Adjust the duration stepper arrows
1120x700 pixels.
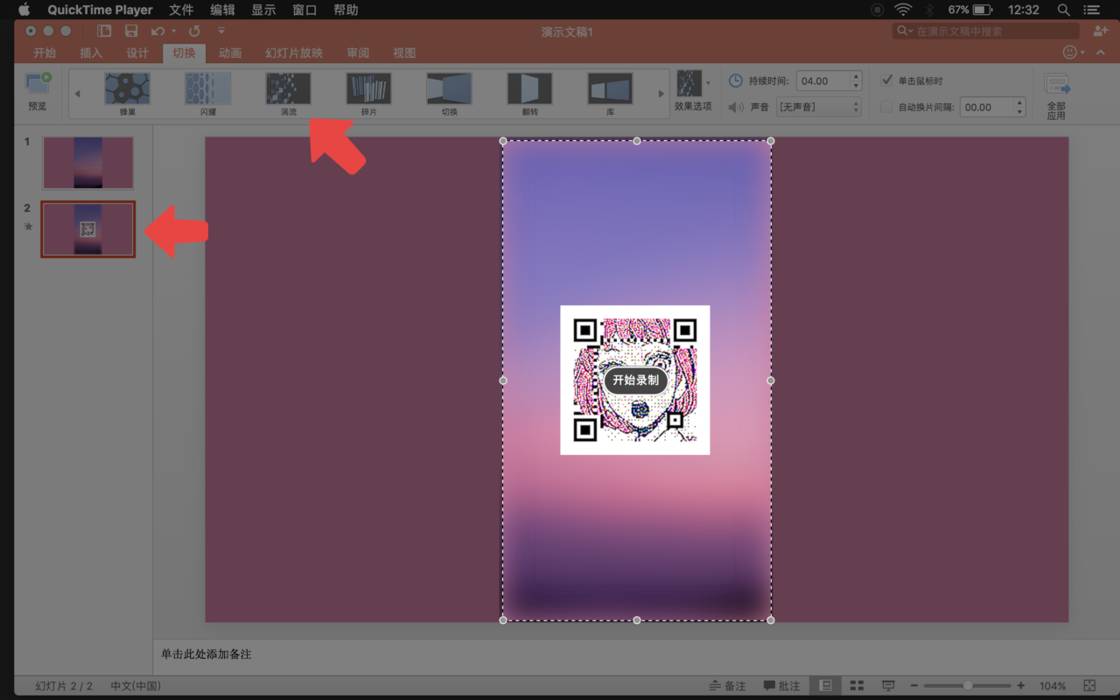(856, 81)
